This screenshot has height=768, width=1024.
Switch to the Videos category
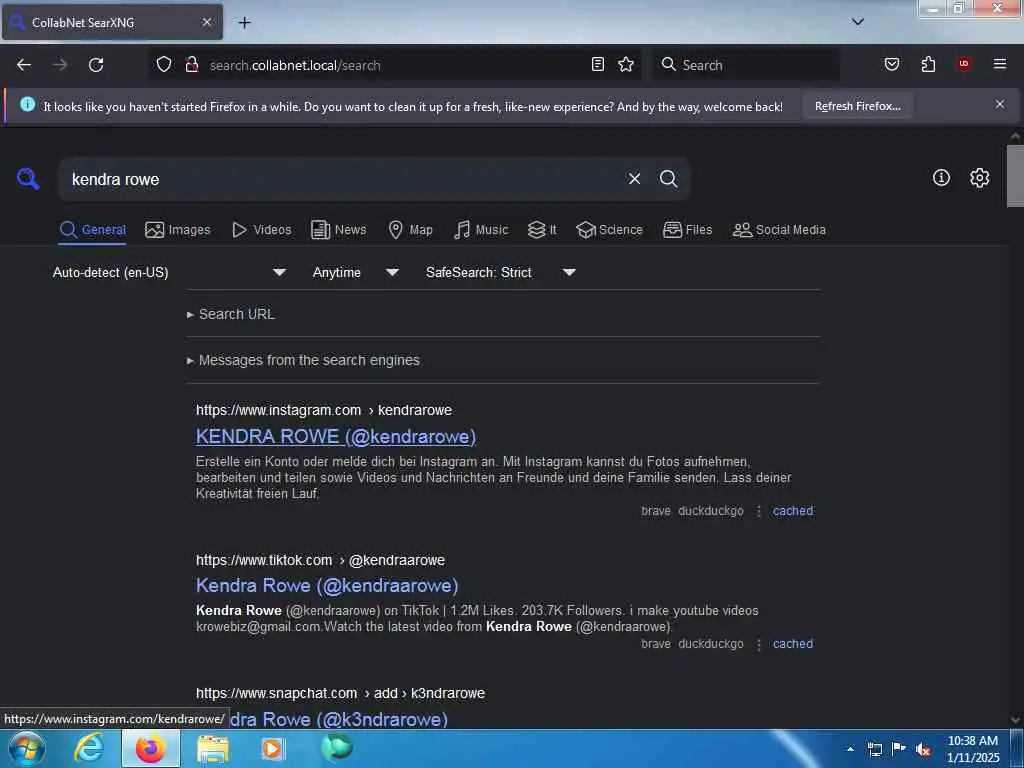coord(262,230)
